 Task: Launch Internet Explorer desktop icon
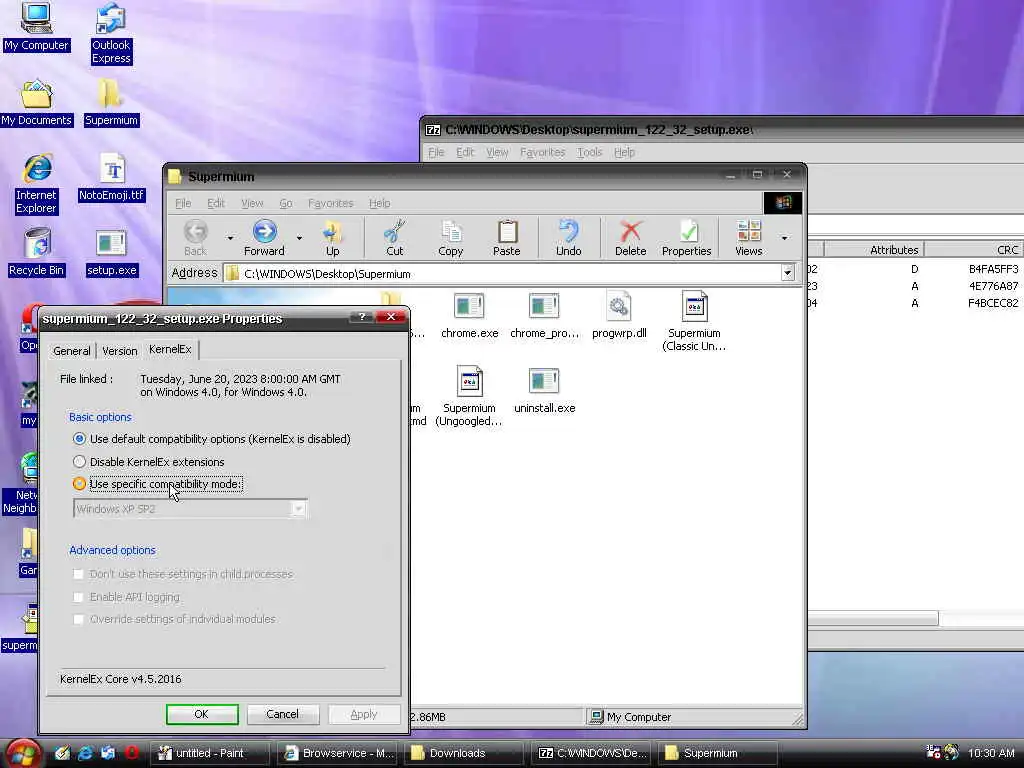[x=37, y=184]
